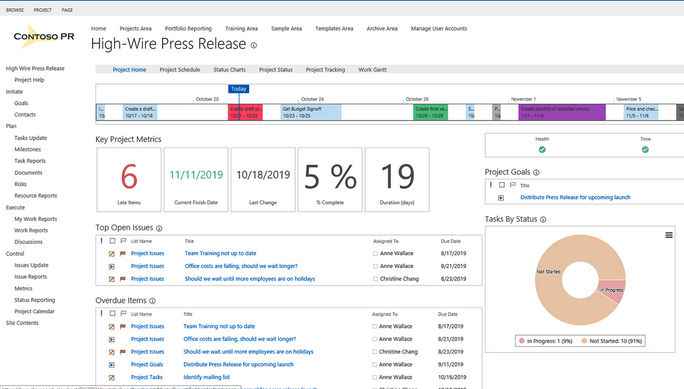Click the Top Open Issues info icon
The width and height of the screenshot is (684, 389).
tap(159, 229)
